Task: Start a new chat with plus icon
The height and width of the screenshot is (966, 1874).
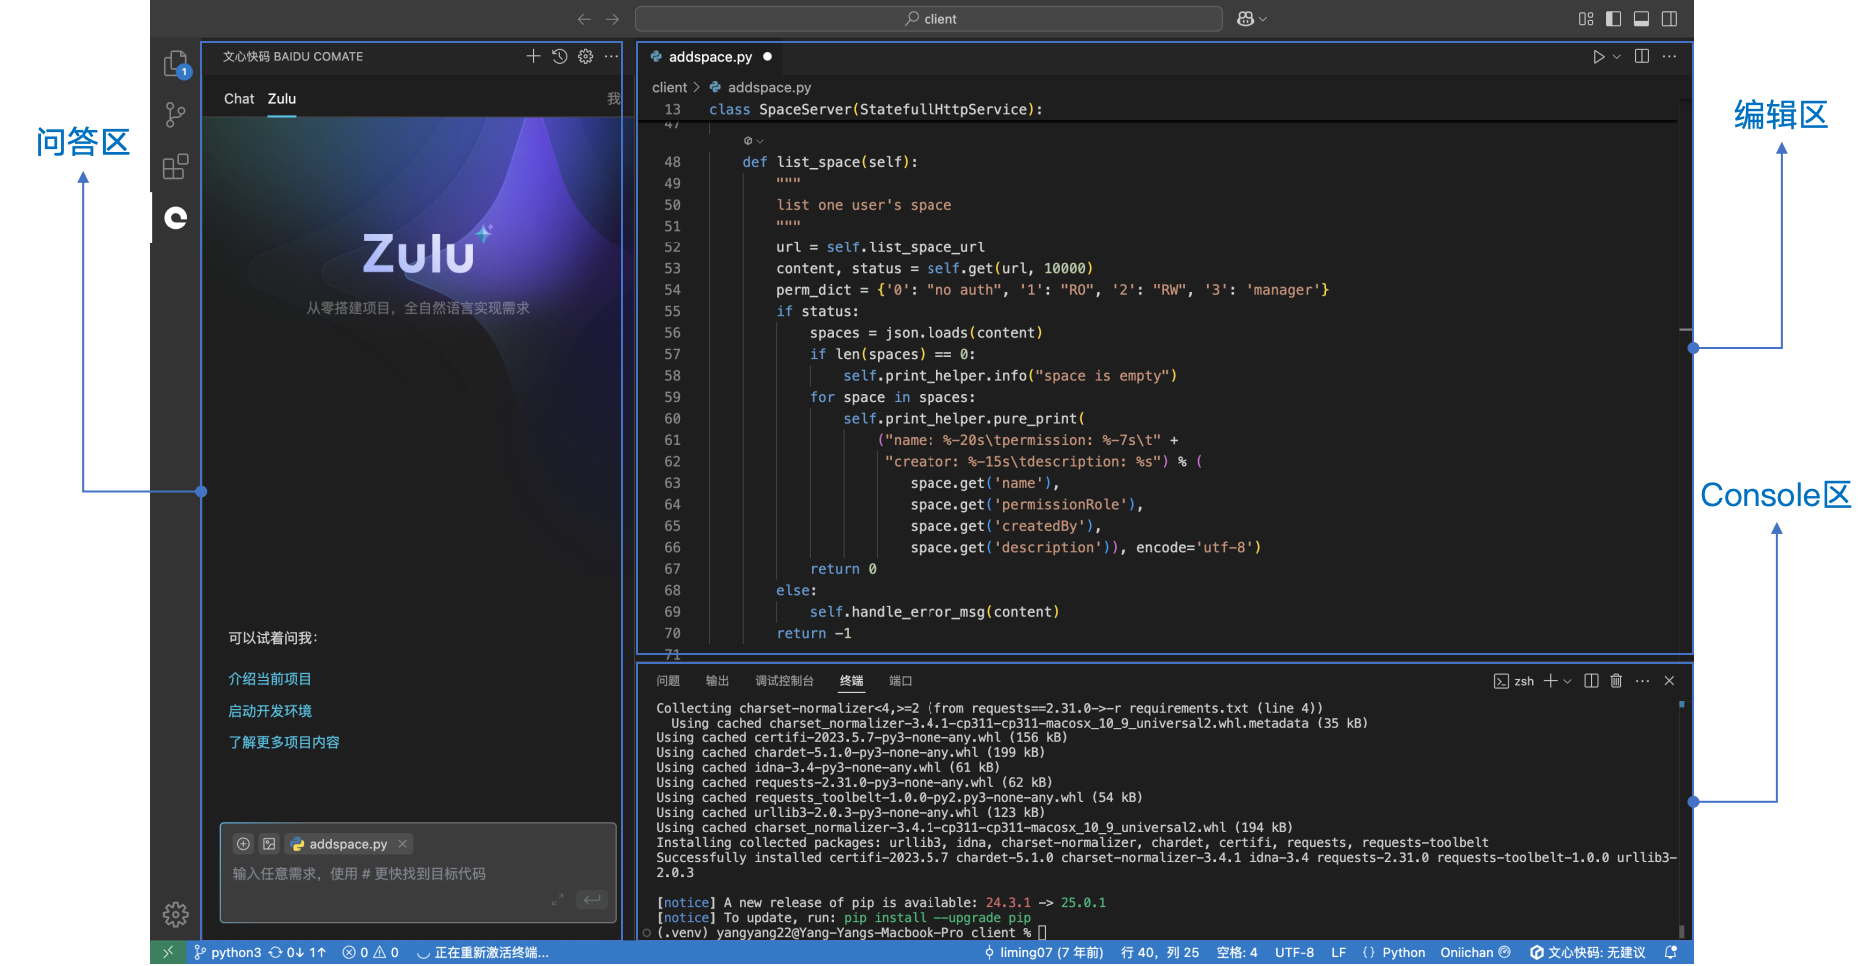Action: tap(533, 57)
